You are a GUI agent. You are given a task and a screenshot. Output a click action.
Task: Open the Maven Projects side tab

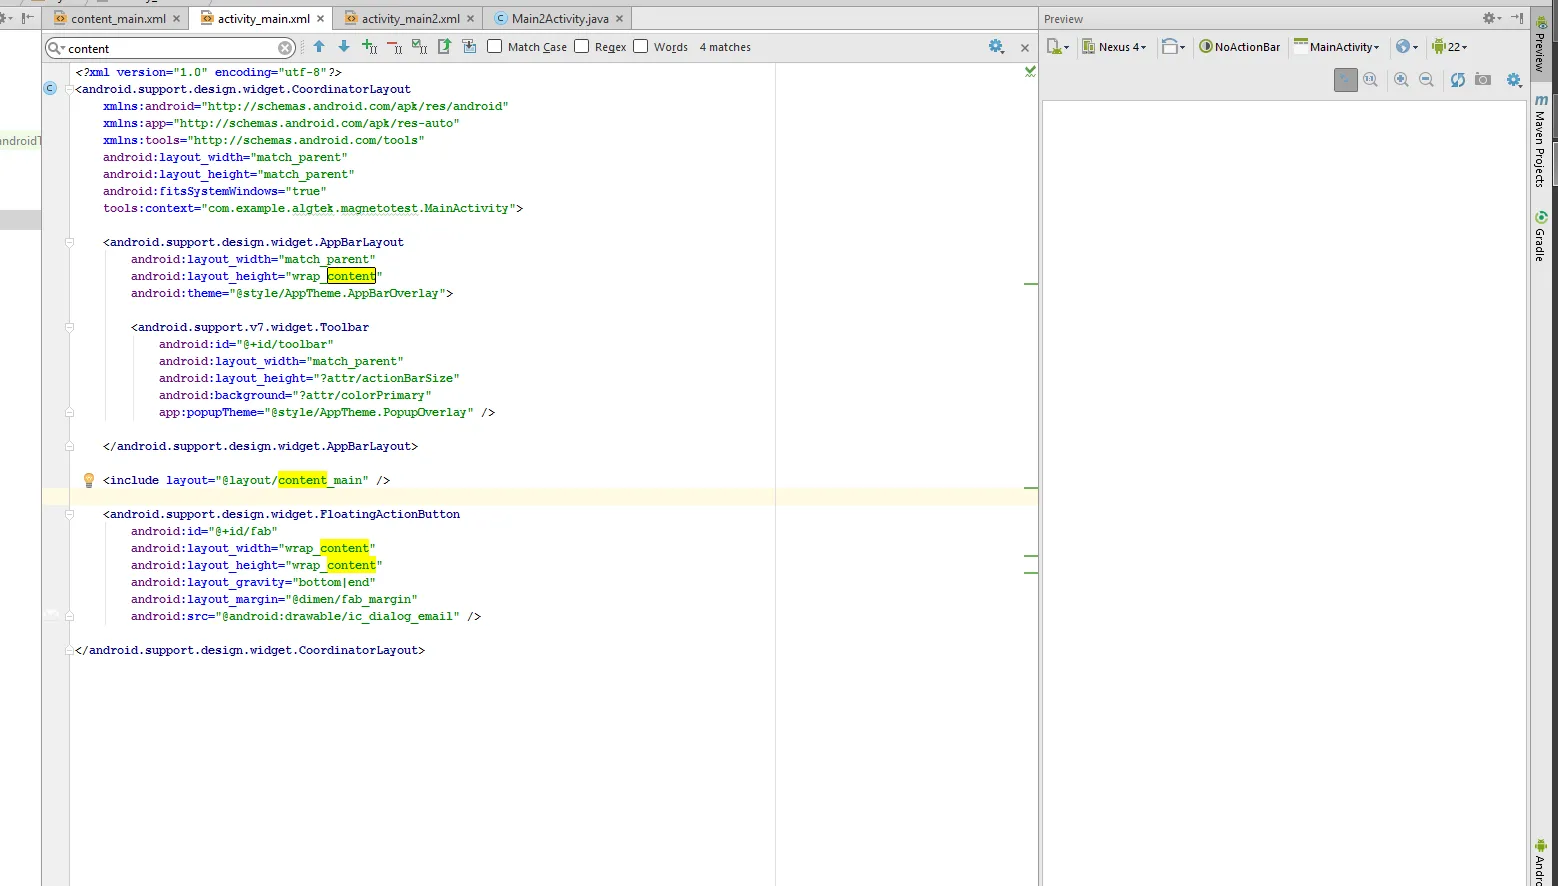1541,142
